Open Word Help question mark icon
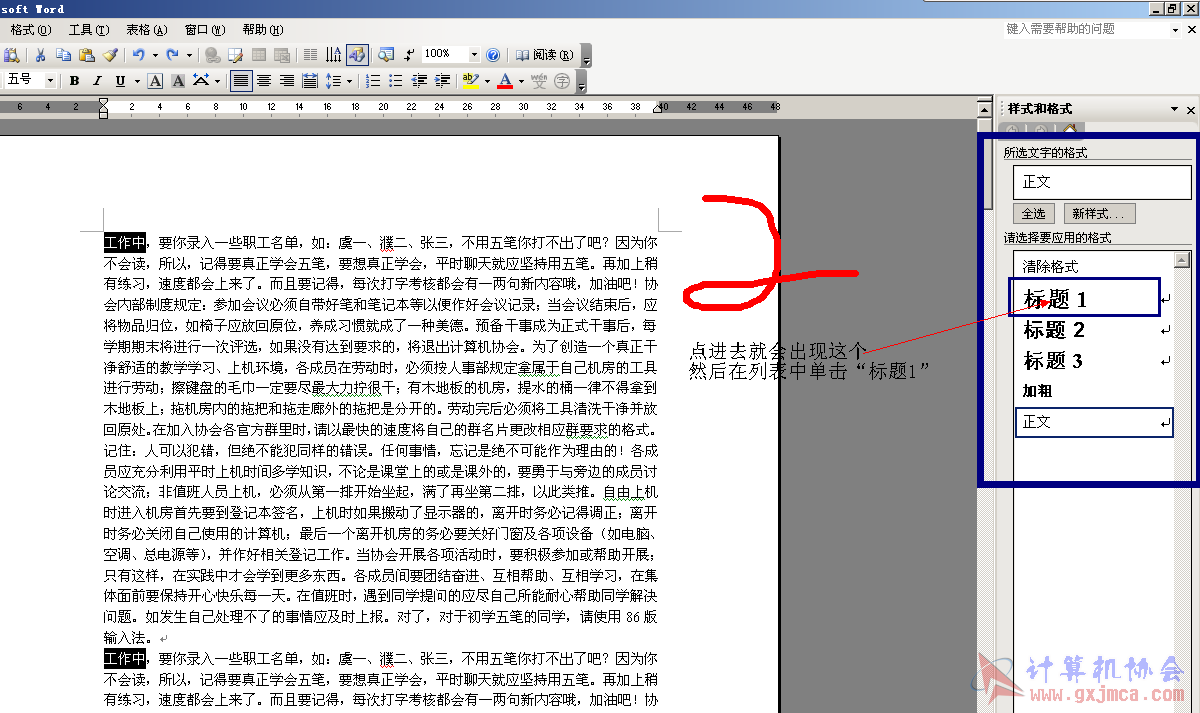The width and height of the screenshot is (1200, 713). pyautogui.click(x=492, y=55)
